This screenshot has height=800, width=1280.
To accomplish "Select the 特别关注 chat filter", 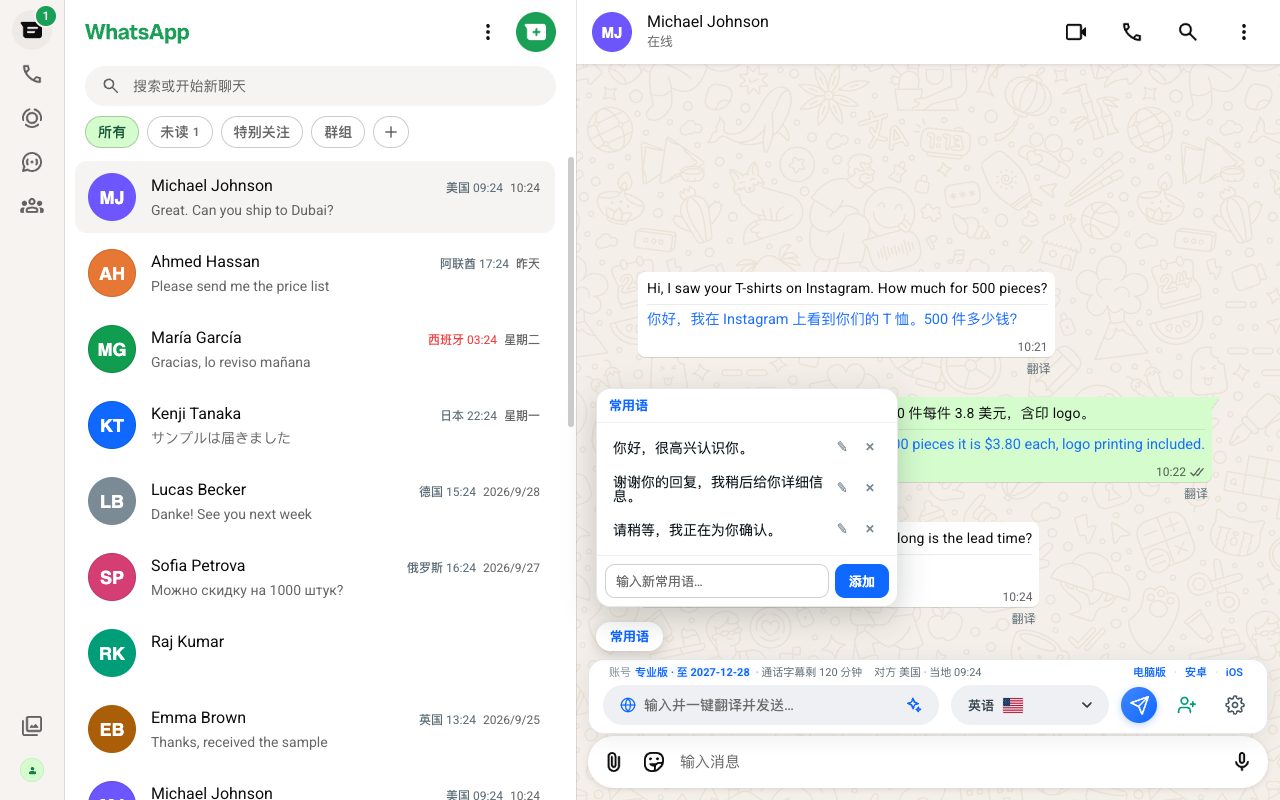I will coord(262,132).
